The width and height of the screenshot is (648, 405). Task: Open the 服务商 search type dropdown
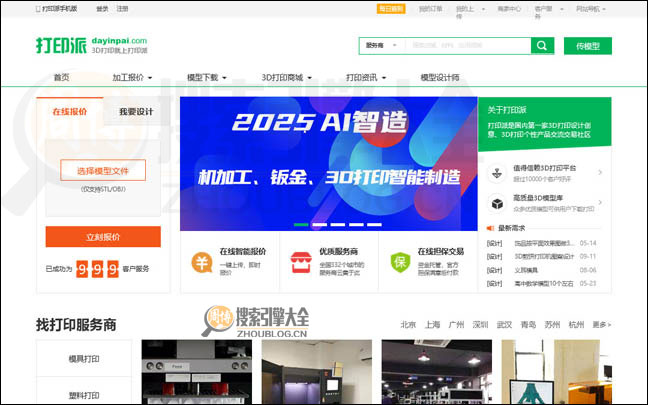pos(381,45)
